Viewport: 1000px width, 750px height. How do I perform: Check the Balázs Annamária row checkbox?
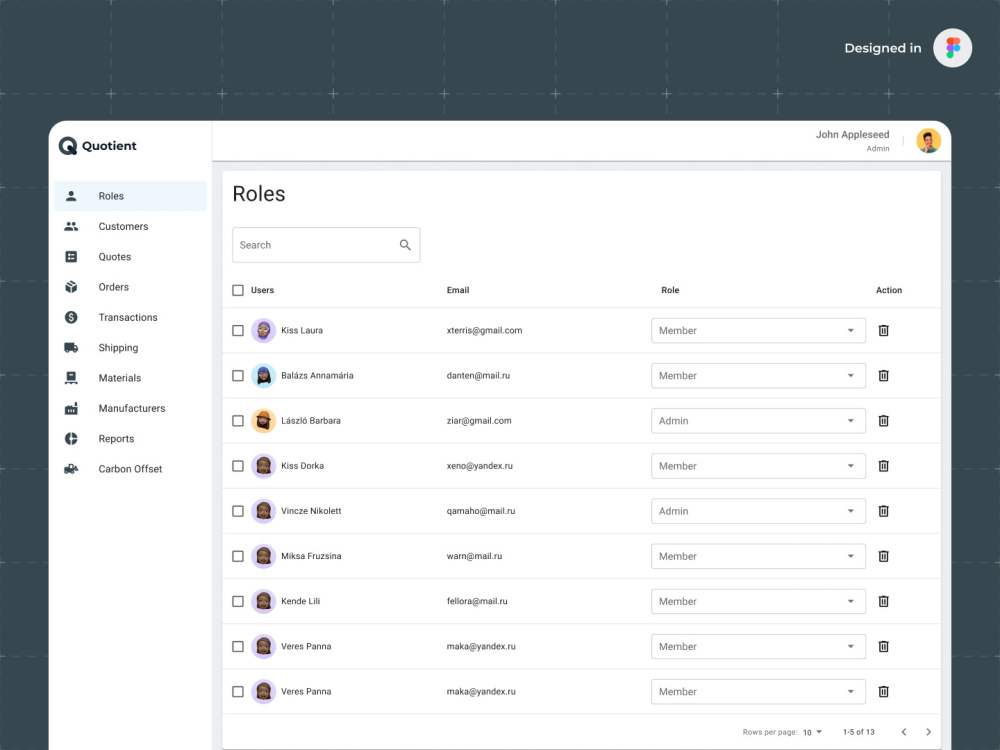pos(238,376)
